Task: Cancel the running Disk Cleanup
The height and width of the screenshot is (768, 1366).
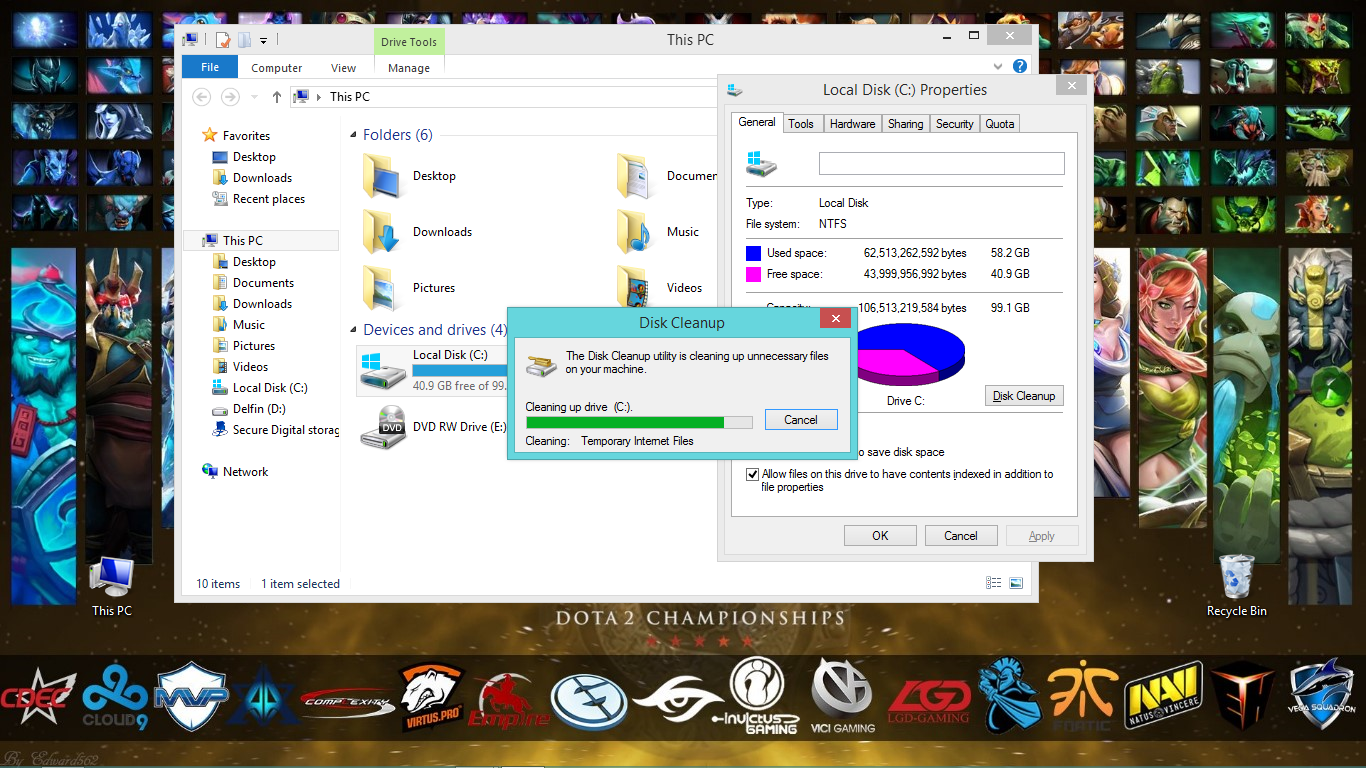Action: [801, 420]
